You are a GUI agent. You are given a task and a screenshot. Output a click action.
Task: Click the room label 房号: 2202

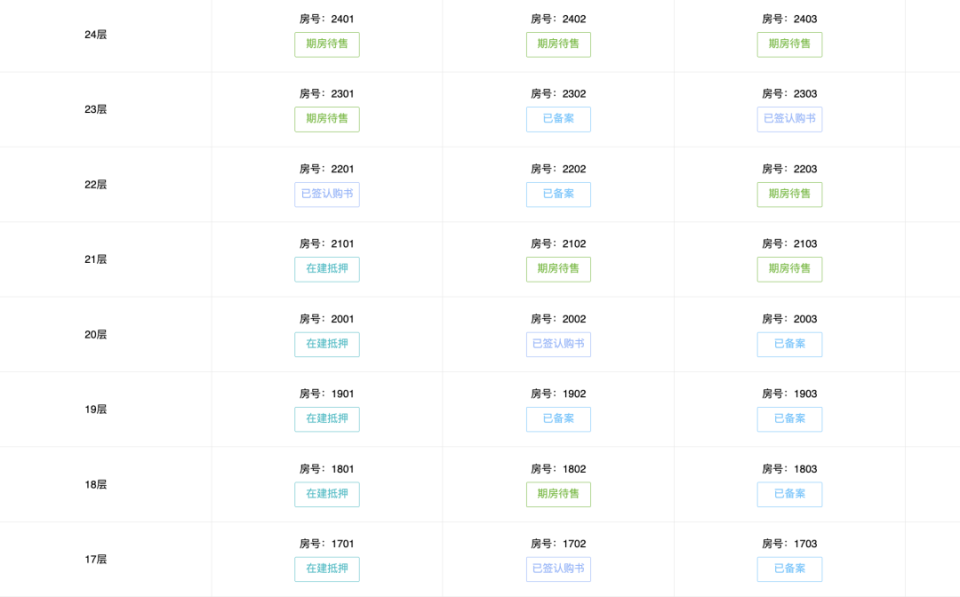pos(558,169)
